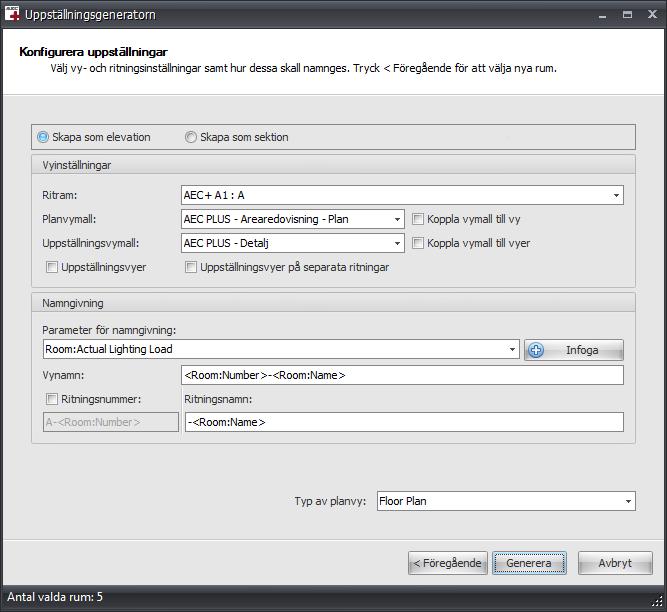Viewport: 667px width, 612px height.
Task: Click in the Ritningsnamn input field
Action: tap(404, 422)
